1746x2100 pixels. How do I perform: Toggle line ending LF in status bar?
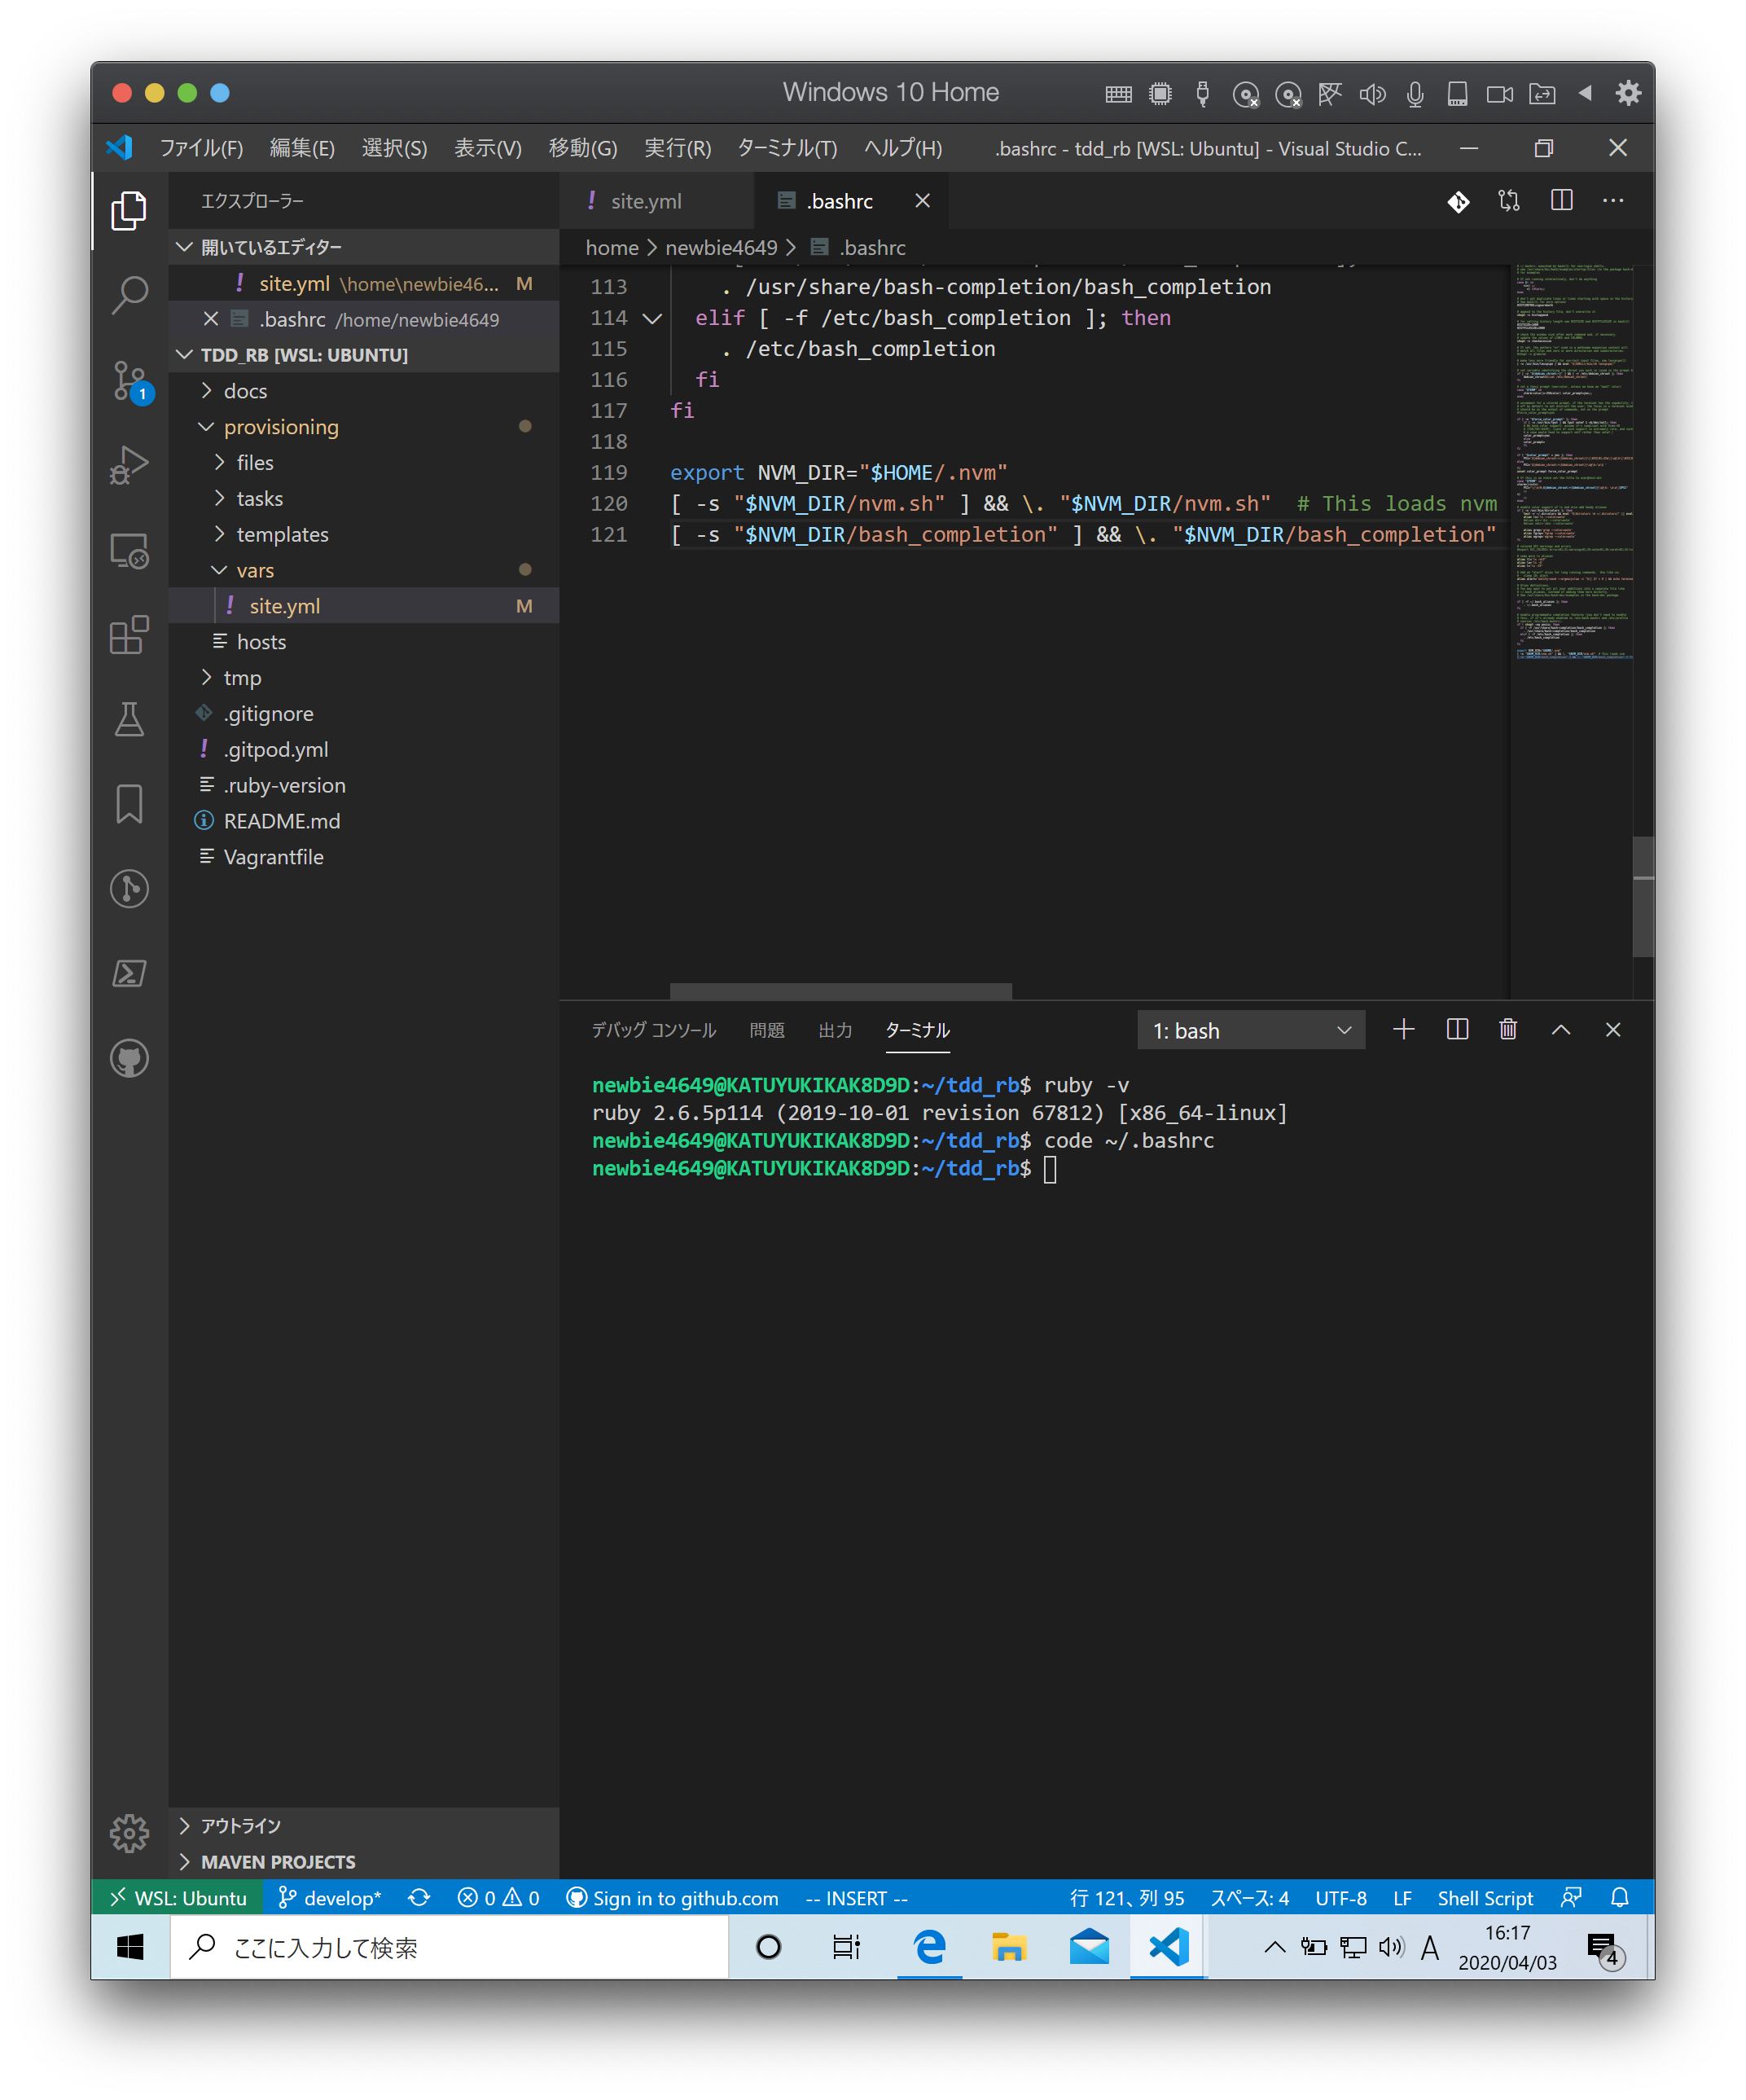point(1402,1898)
